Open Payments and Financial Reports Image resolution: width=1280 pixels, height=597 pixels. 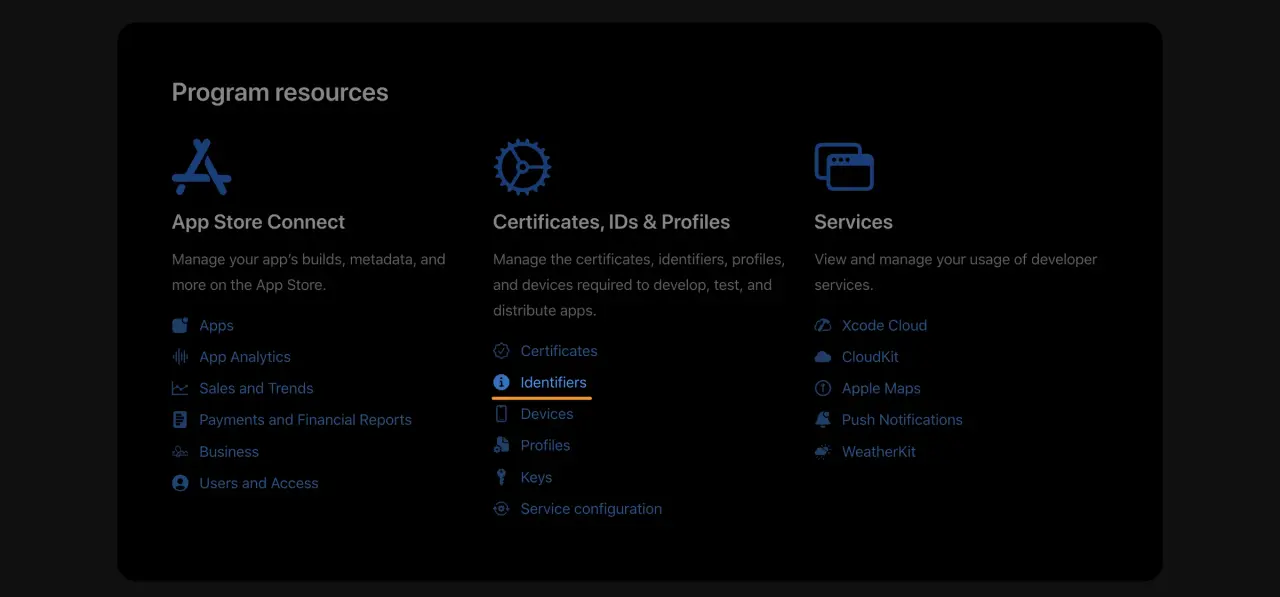tap(305, 420)
